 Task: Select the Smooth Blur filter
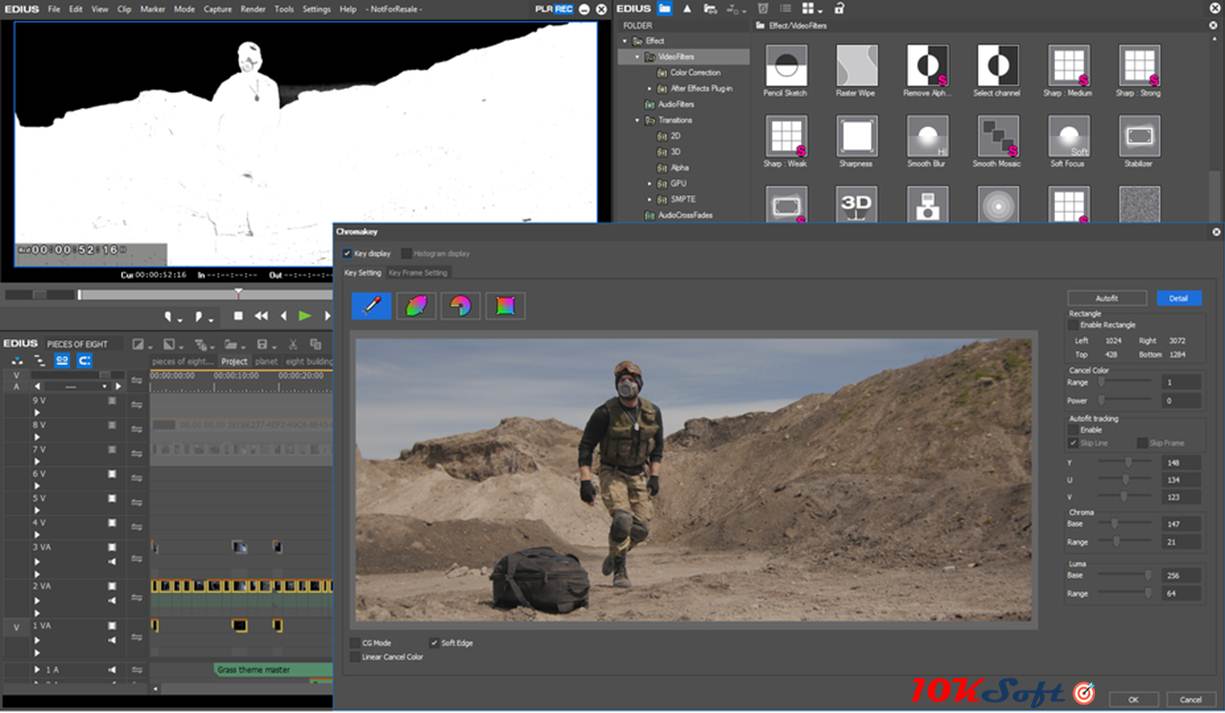pos(927,136)
